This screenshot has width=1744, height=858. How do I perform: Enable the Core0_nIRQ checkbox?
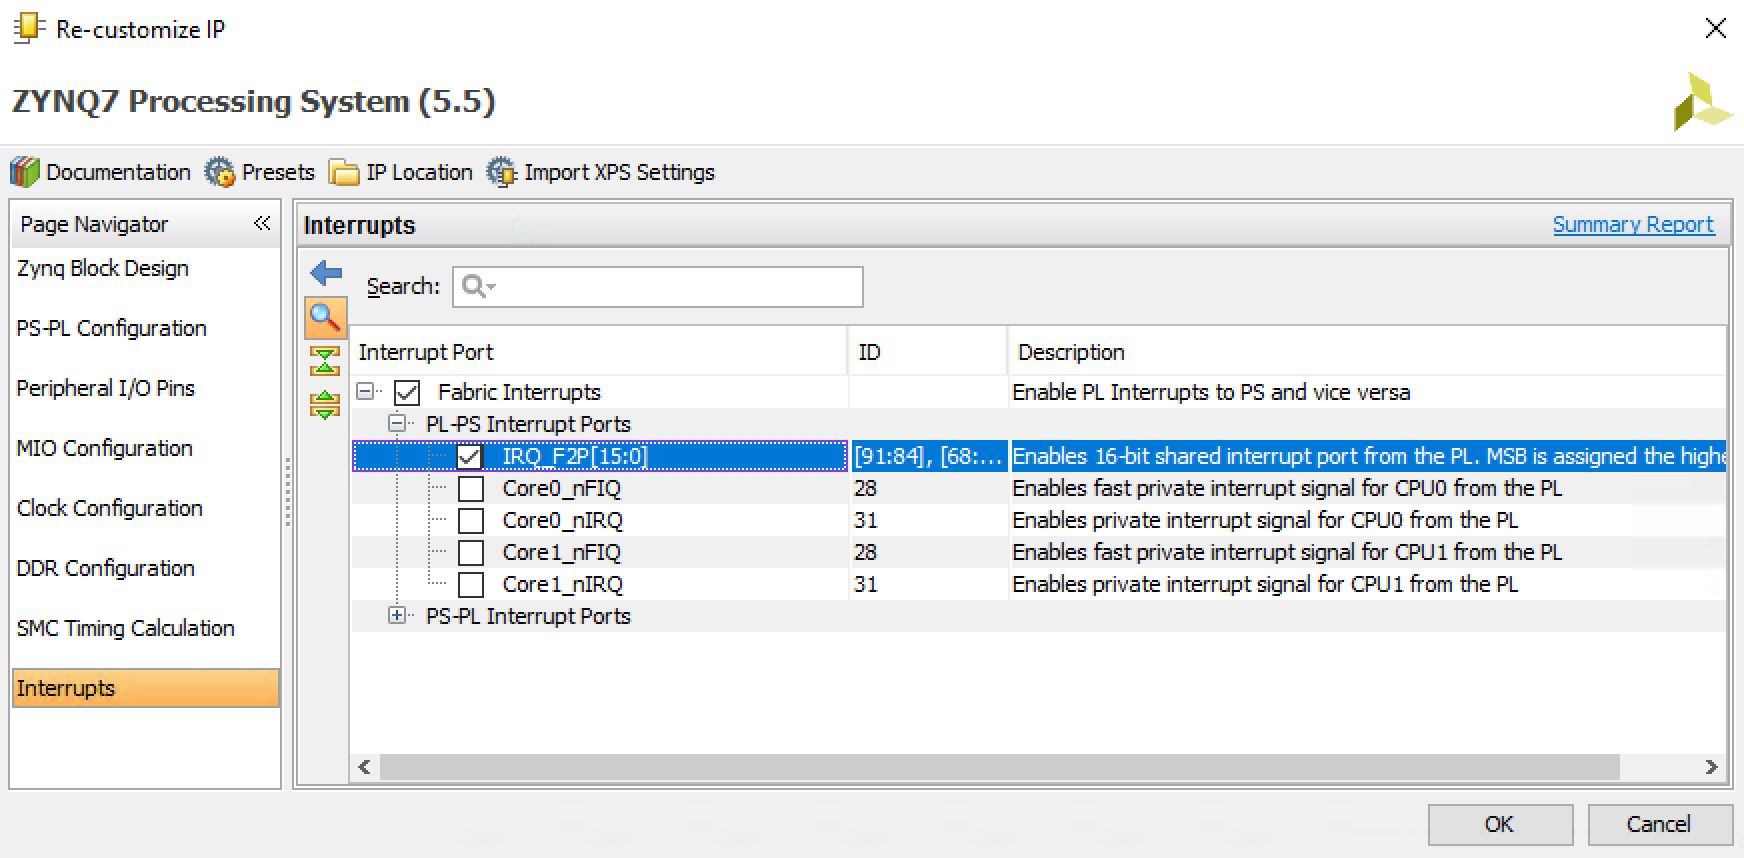click(470, 521)
